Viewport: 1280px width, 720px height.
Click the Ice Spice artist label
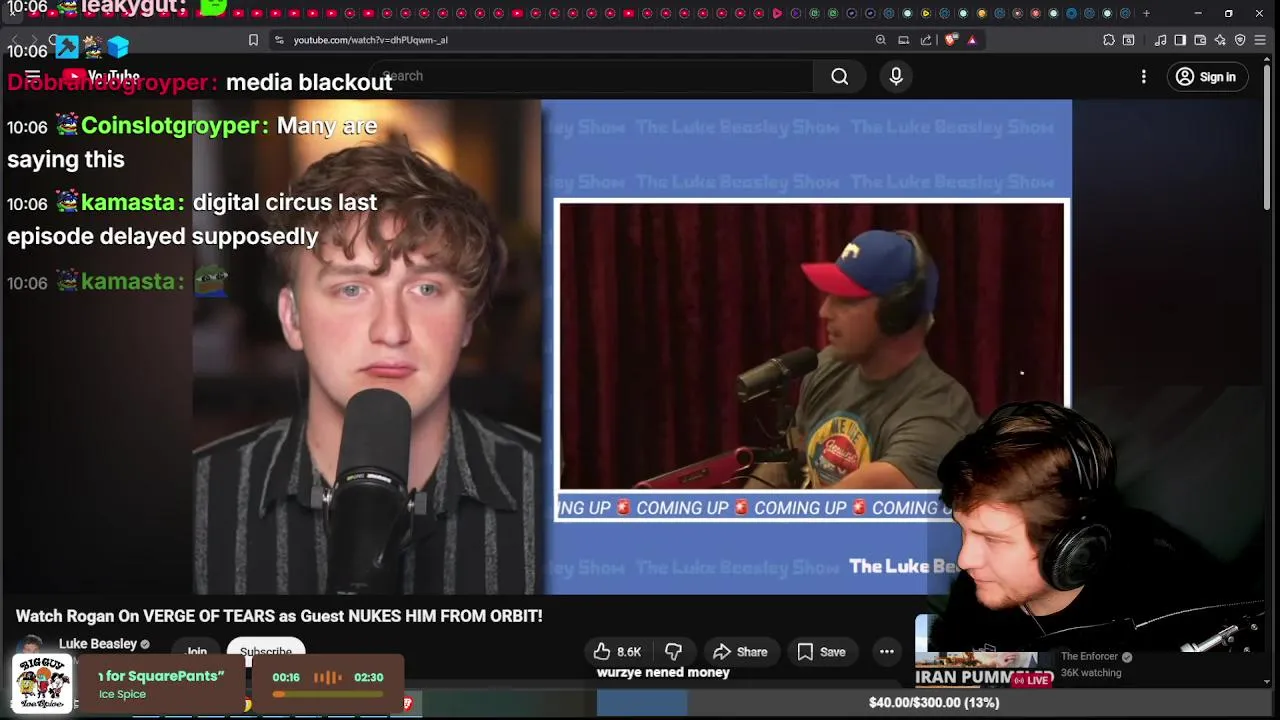click(x=122, y=694)
